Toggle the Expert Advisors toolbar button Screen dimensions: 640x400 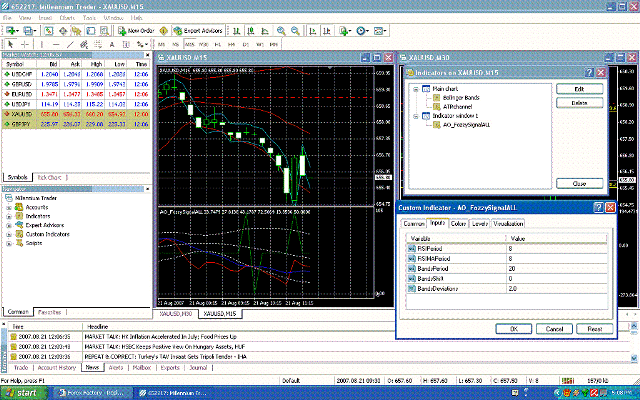coord(198,31)
